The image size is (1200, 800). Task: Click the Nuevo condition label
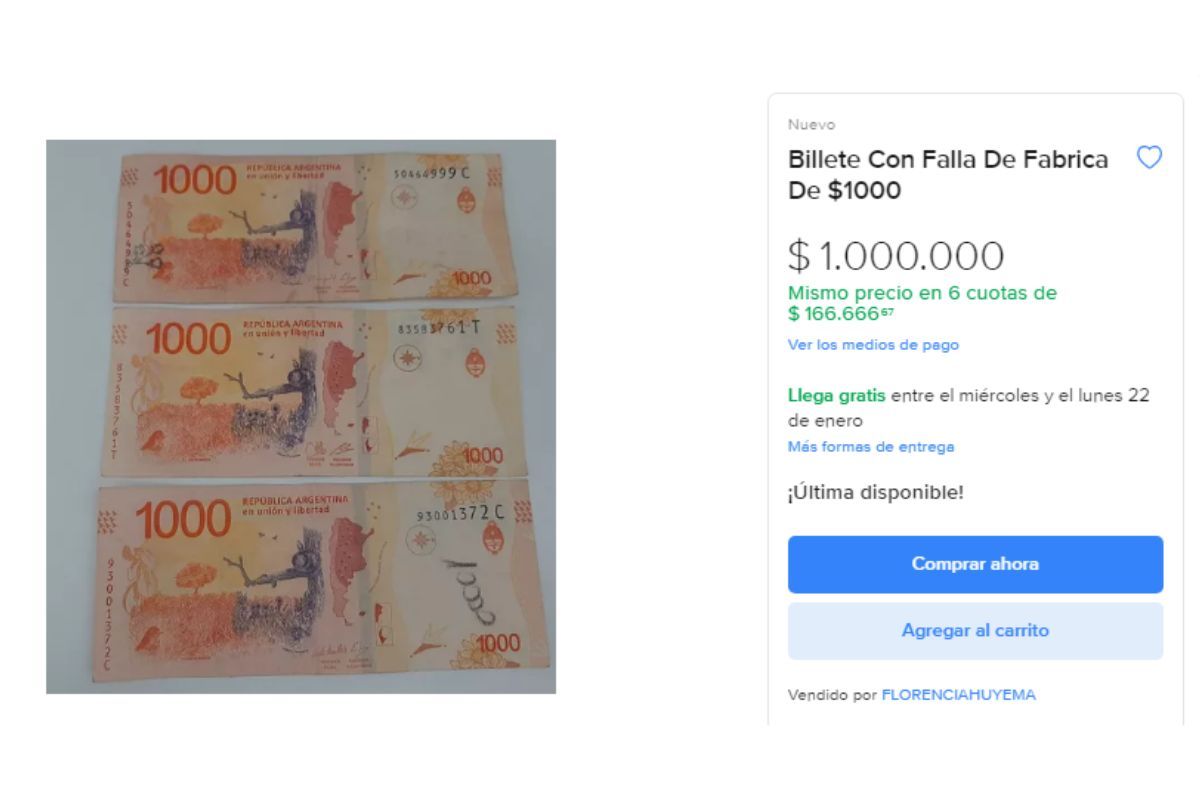coord(811,125)
